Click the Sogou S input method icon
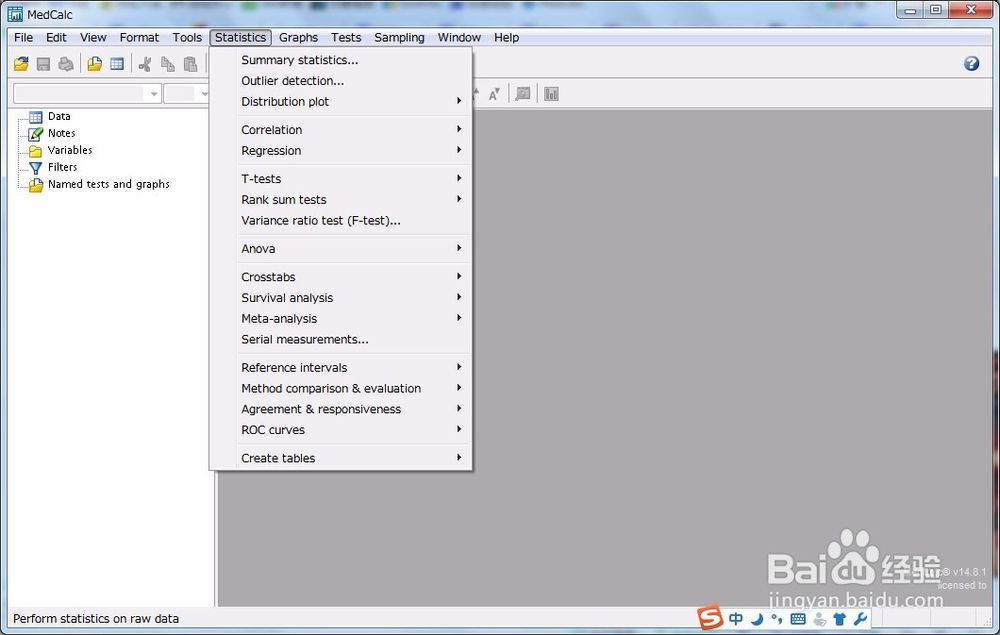This screenshot has width=1000, height=635. (710, 617)
